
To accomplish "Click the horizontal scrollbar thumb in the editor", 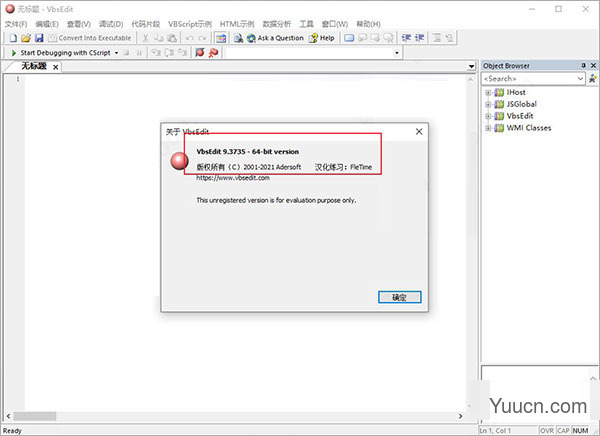I will pyautogui.click(x=35, y=416).
